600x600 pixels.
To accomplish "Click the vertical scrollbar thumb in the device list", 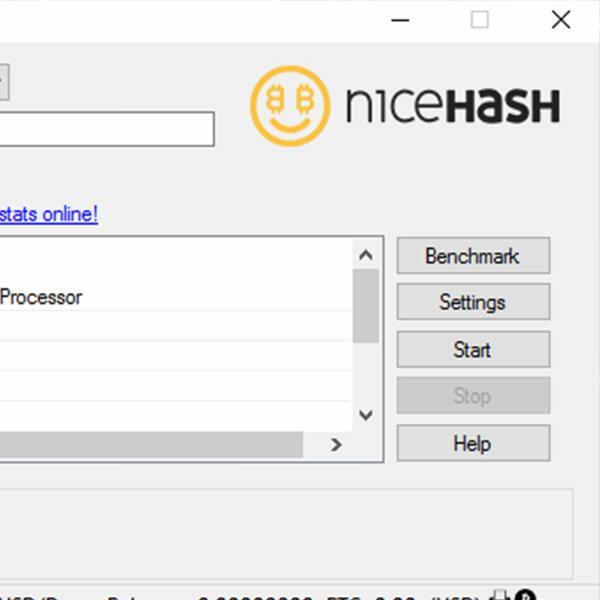I will (x=366, y=306).
